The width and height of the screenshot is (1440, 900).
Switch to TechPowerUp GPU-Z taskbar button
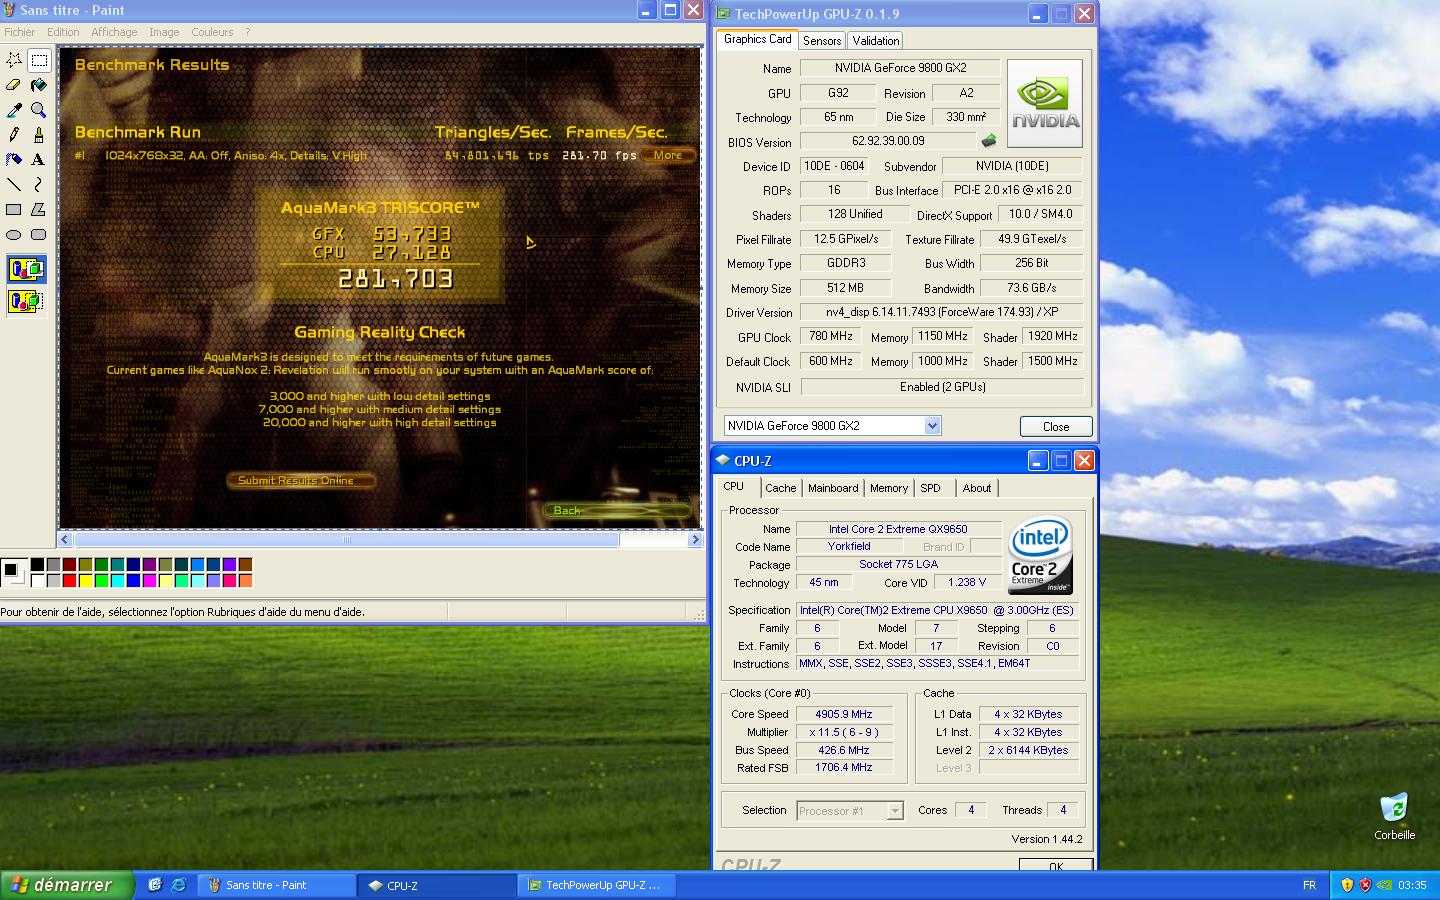[x=598, y=885]
